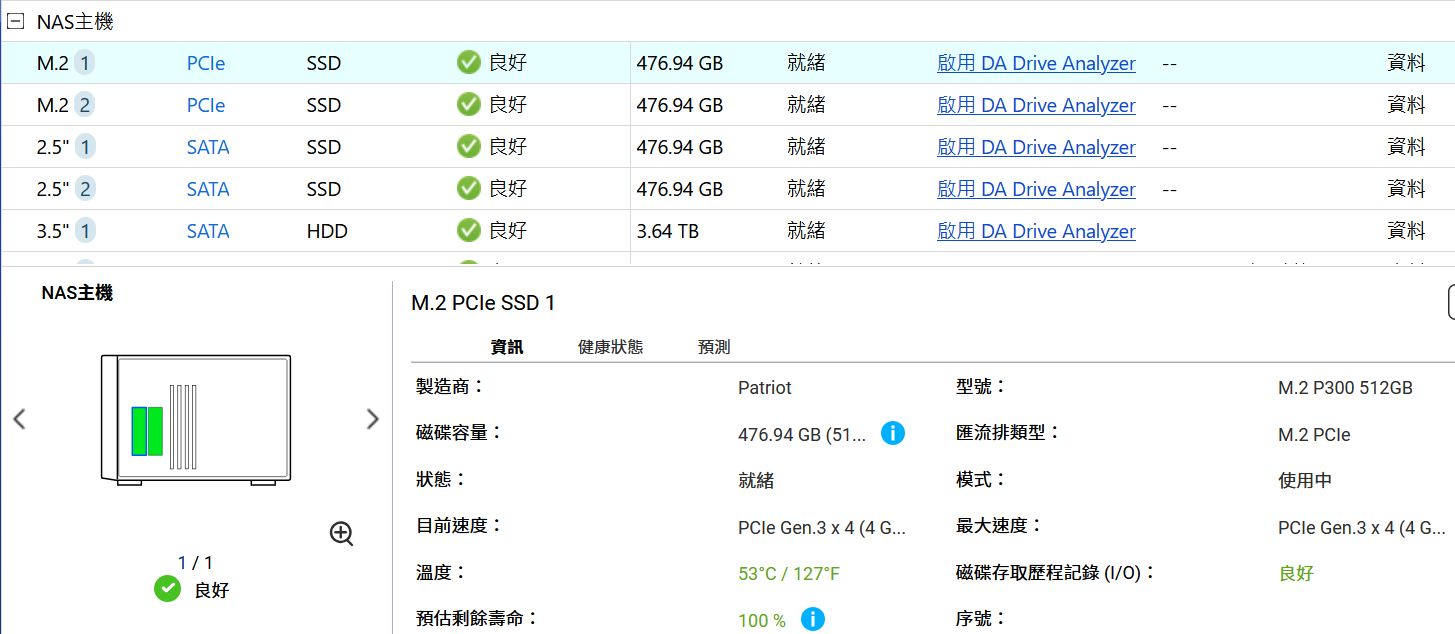Collapse the NAS主機 tree group

click(15, 22)
